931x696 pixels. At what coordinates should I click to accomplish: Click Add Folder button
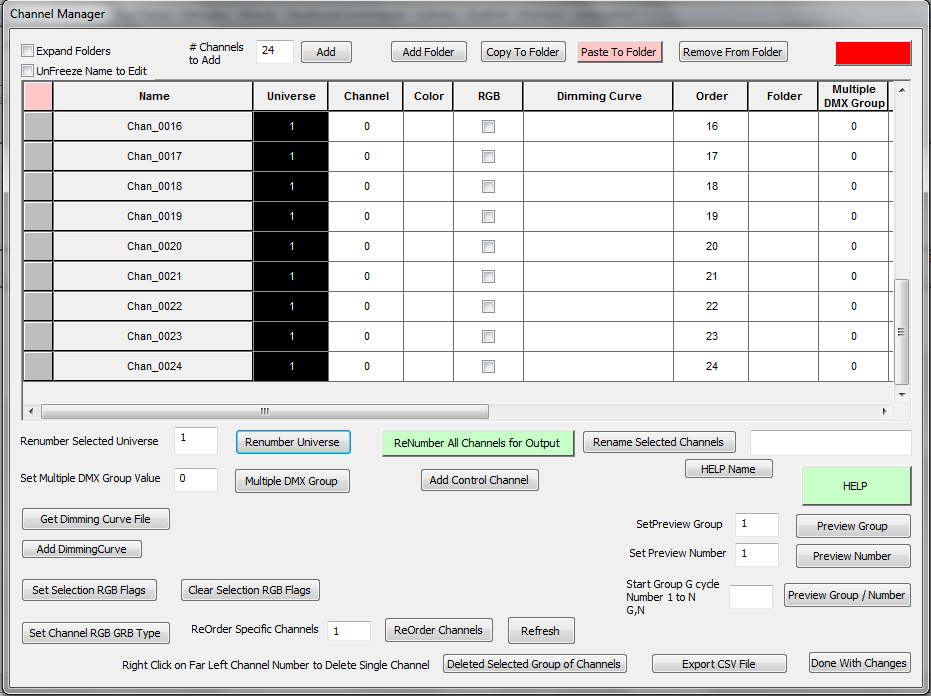click(428, 52)
